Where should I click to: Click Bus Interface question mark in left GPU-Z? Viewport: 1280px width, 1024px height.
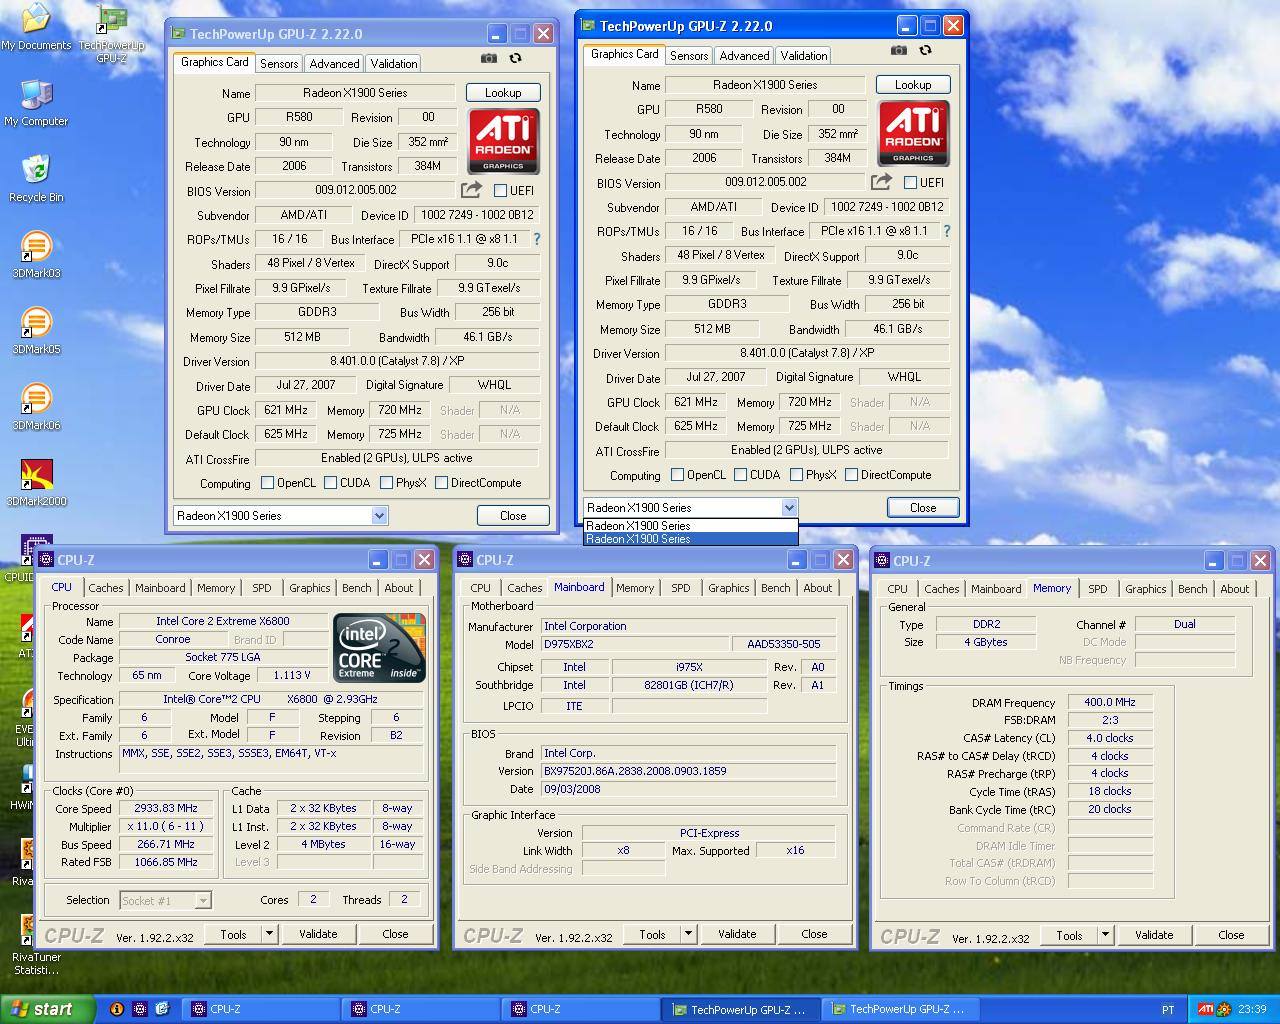537,239
